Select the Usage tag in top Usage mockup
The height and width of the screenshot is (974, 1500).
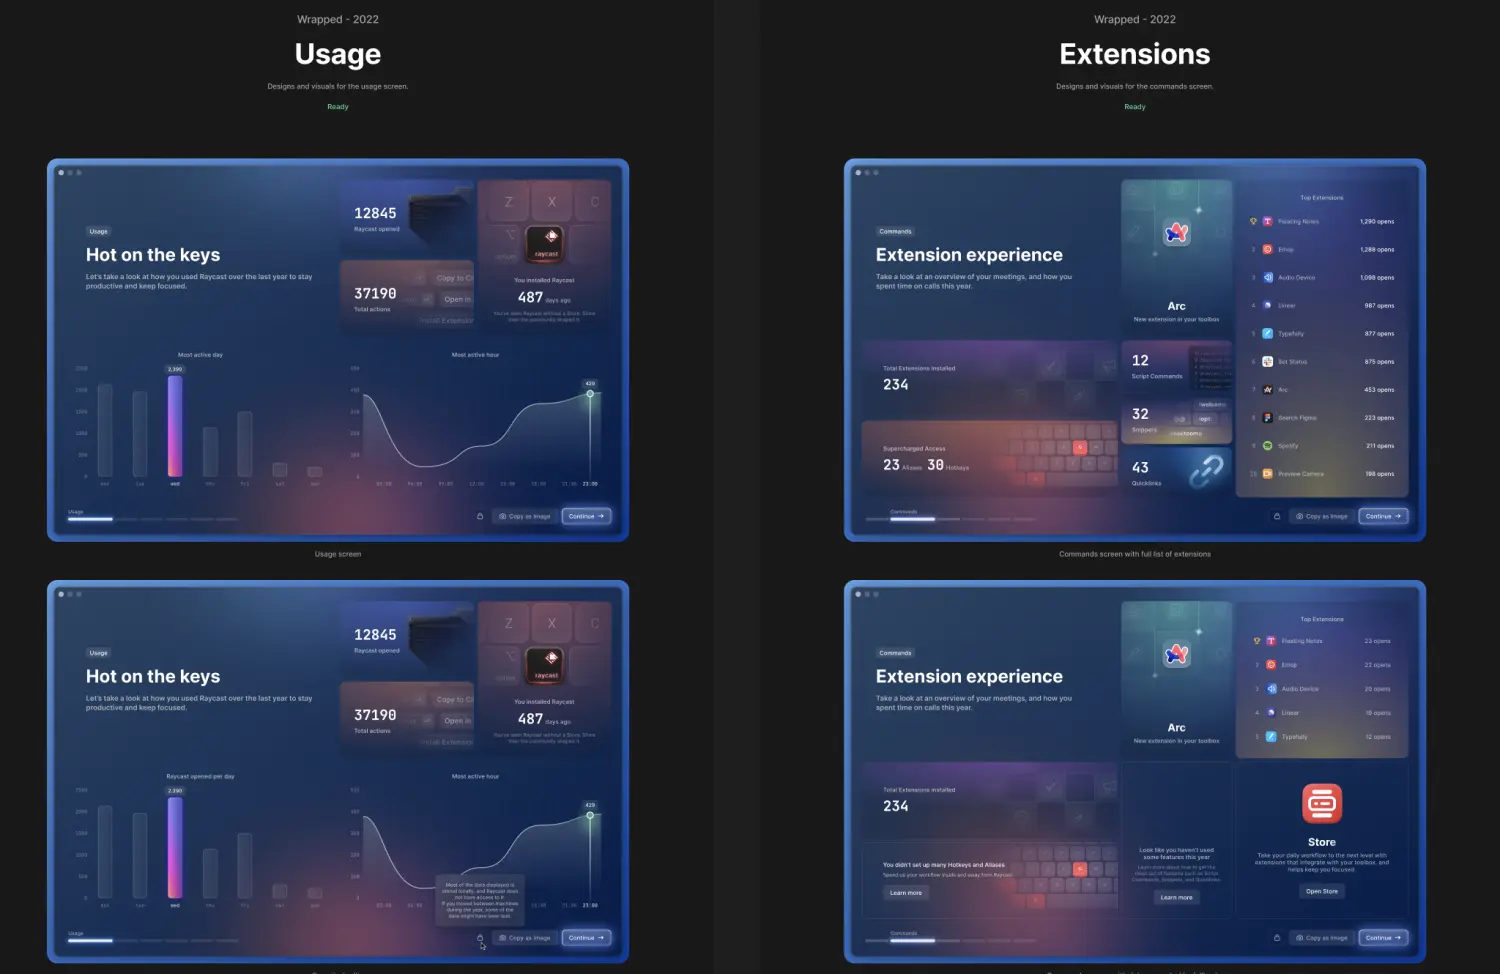pyautogui.click(x=99, y=231)
